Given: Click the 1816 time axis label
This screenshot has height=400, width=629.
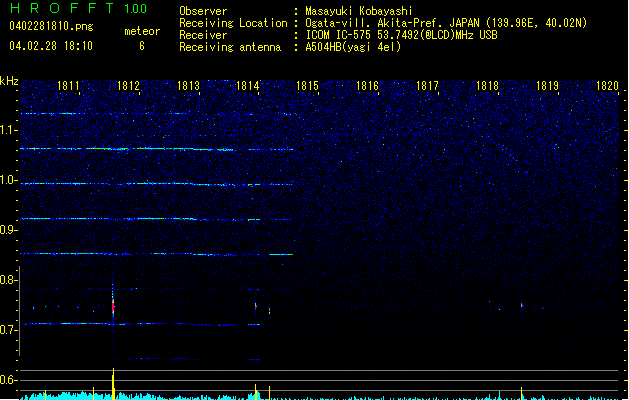Looking at the screenshot, I should point(367,86).
